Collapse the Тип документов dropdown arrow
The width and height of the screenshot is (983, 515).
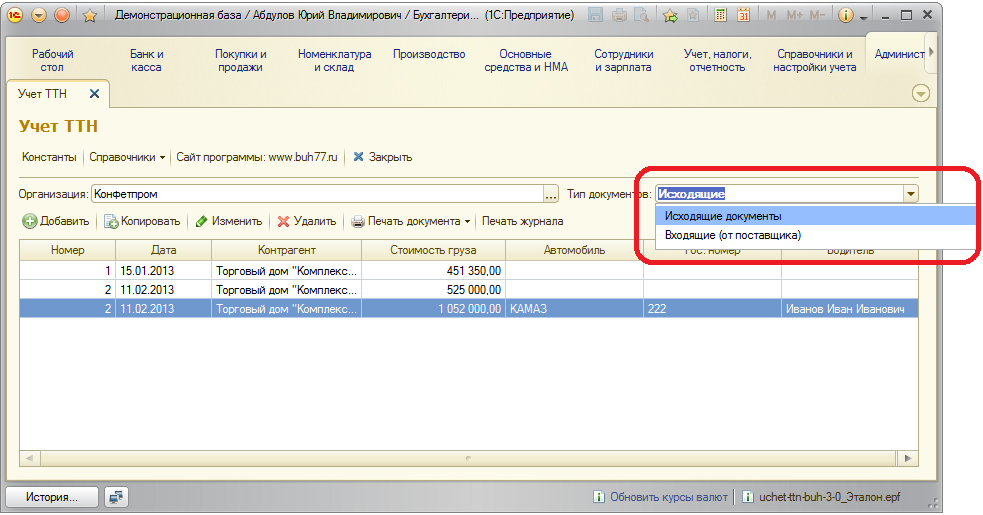pyautogui.click(x=910, y=194)
